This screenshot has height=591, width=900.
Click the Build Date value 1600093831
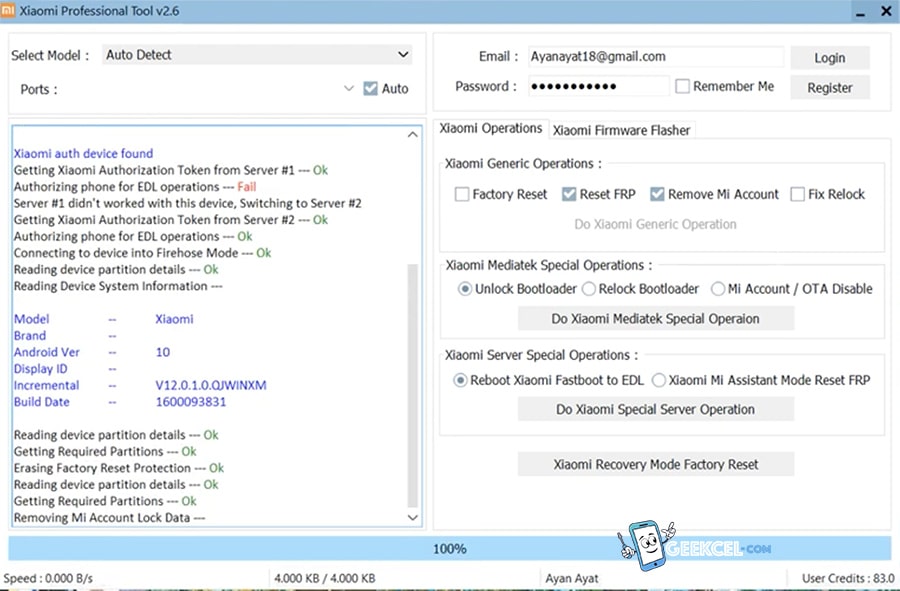pyautogui.click(x=191, y=402)
